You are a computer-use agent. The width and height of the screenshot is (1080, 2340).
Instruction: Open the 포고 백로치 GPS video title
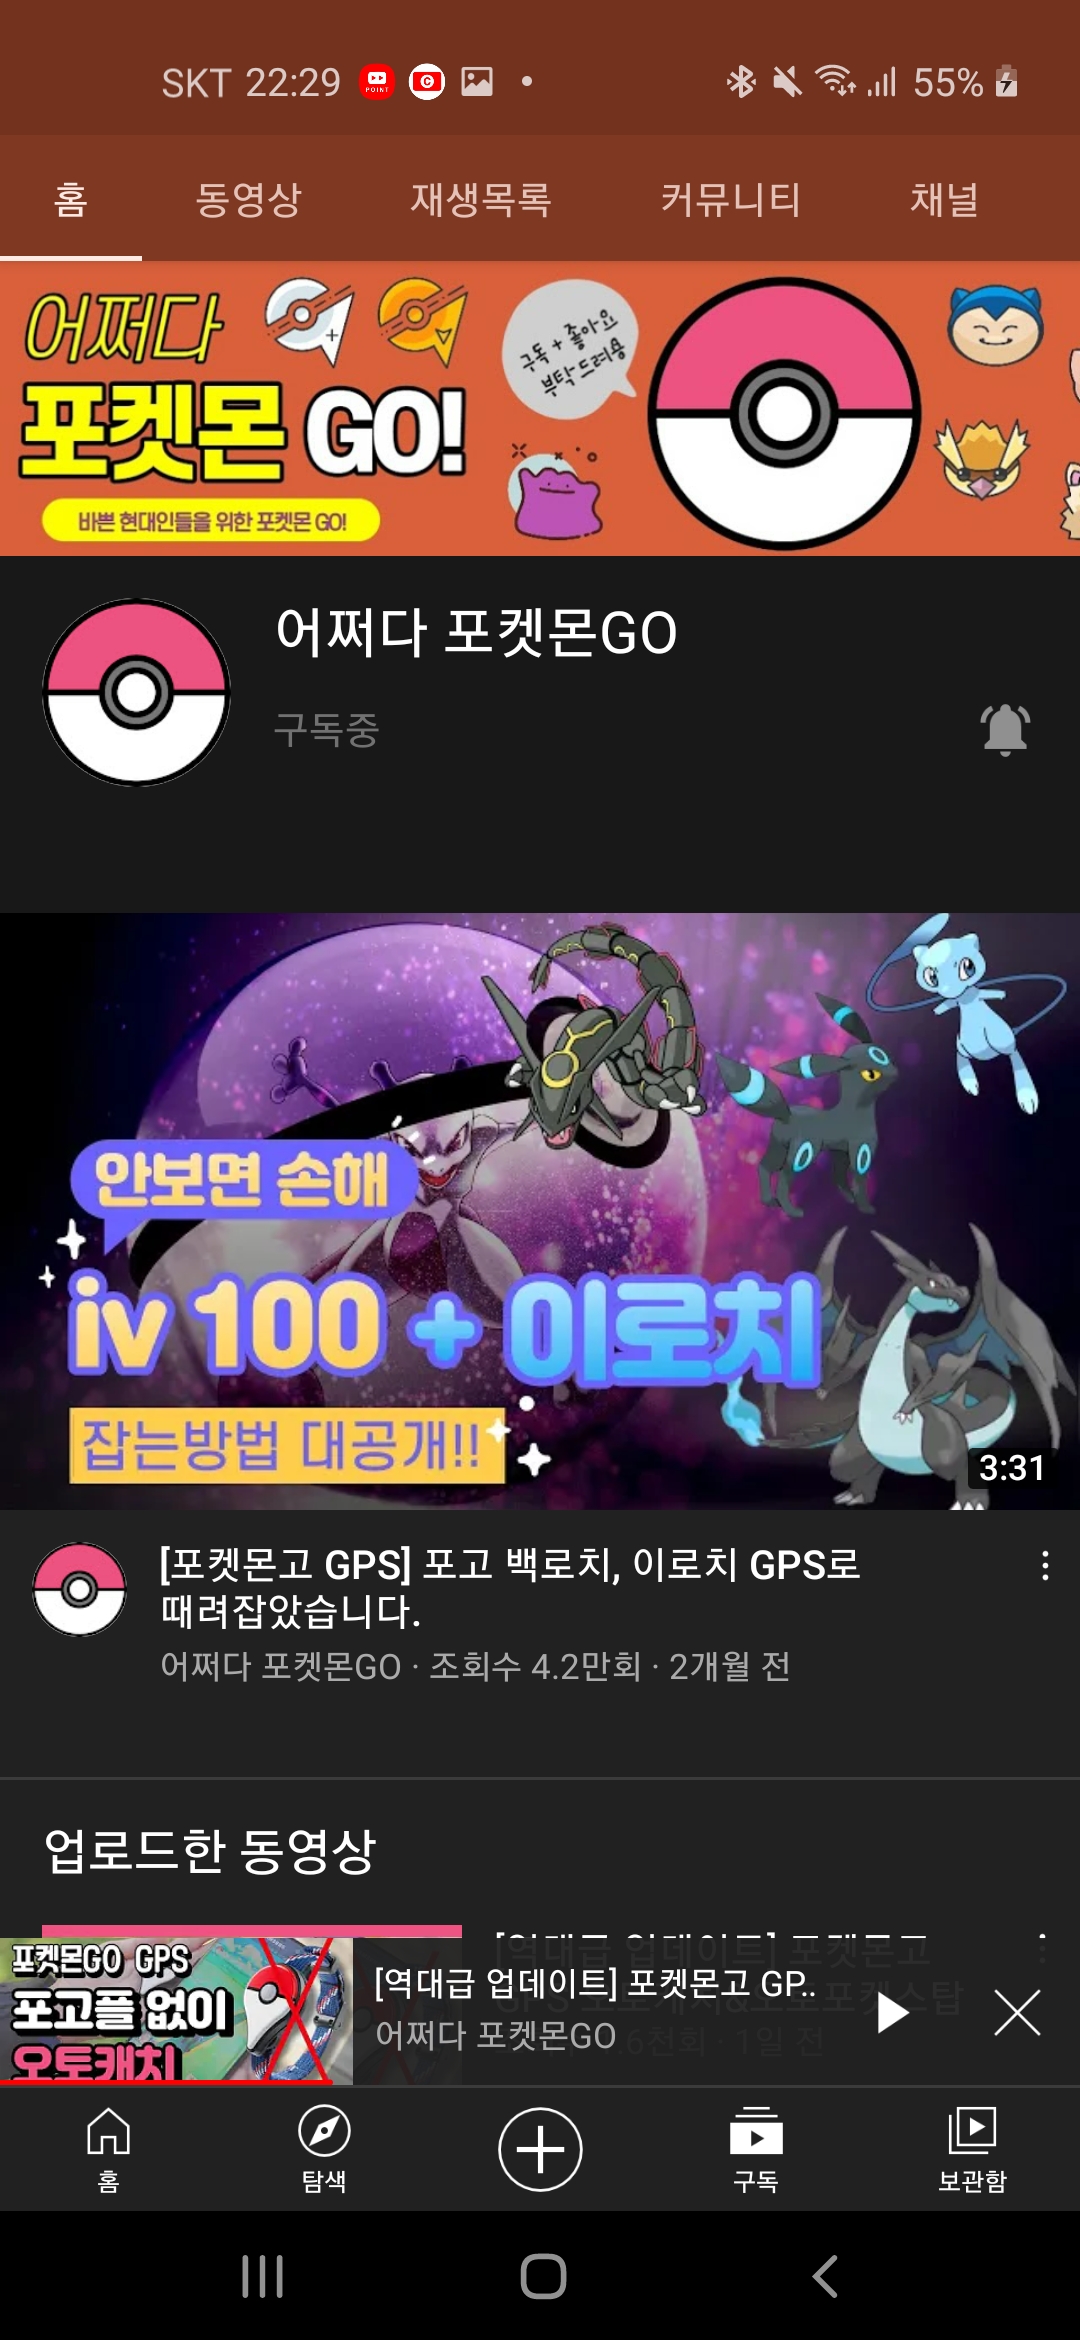click(510, 1587)
